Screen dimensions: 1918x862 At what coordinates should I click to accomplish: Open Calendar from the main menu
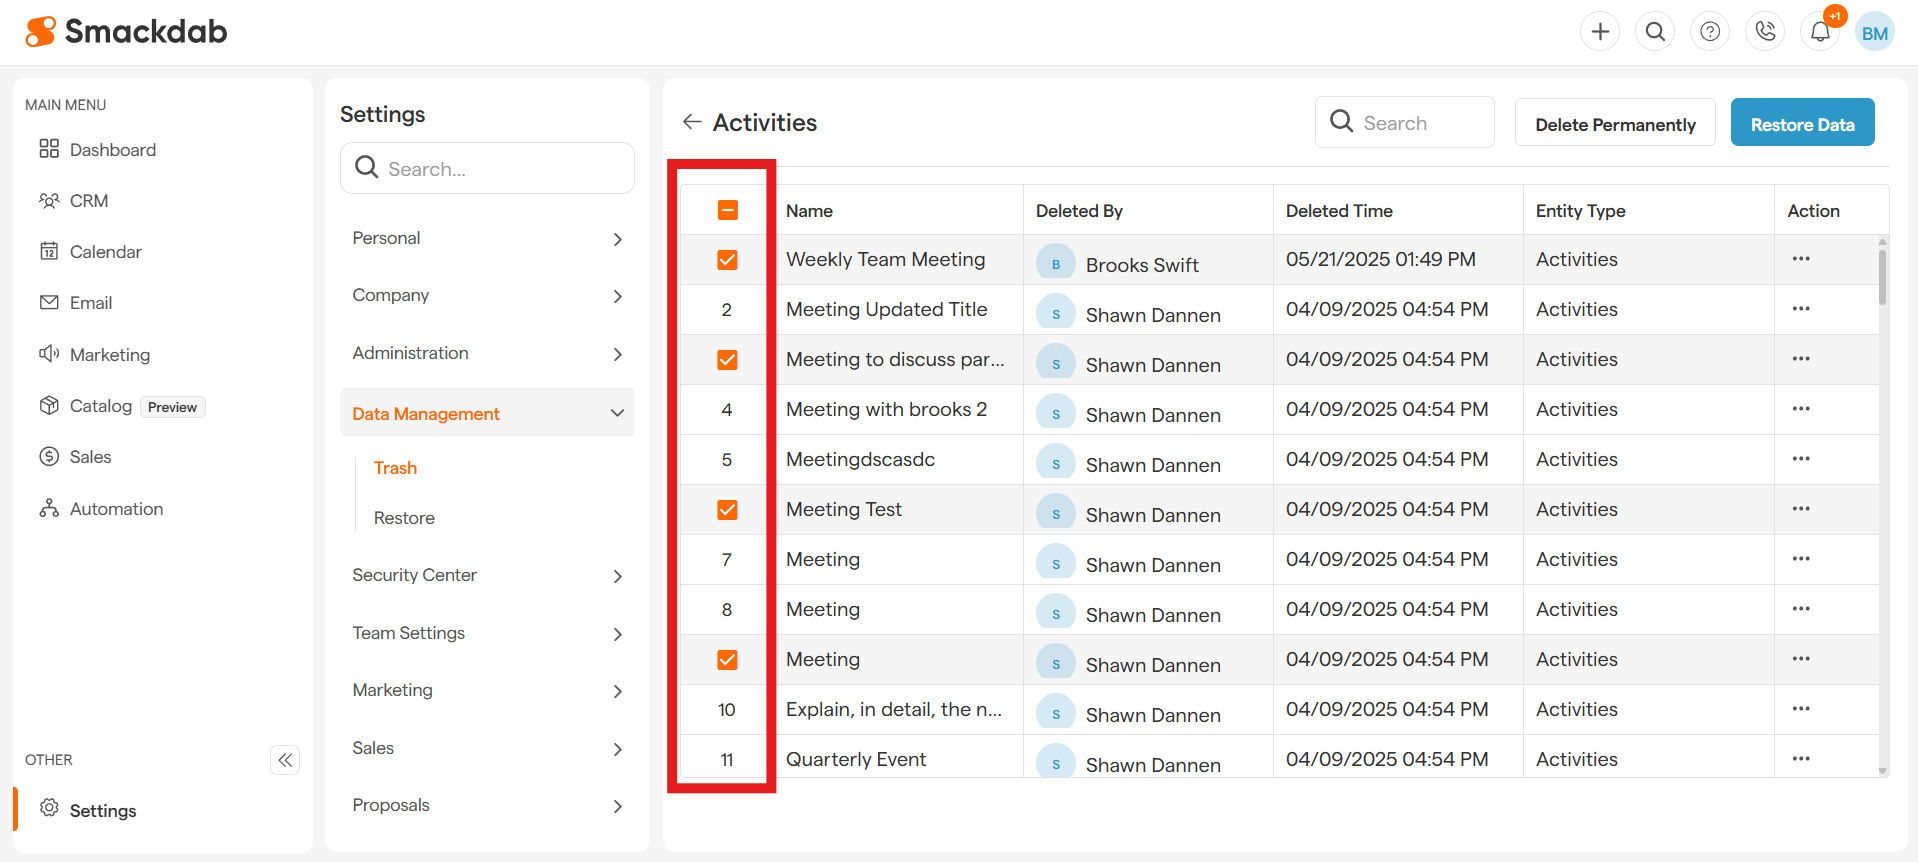pos(105,252)
